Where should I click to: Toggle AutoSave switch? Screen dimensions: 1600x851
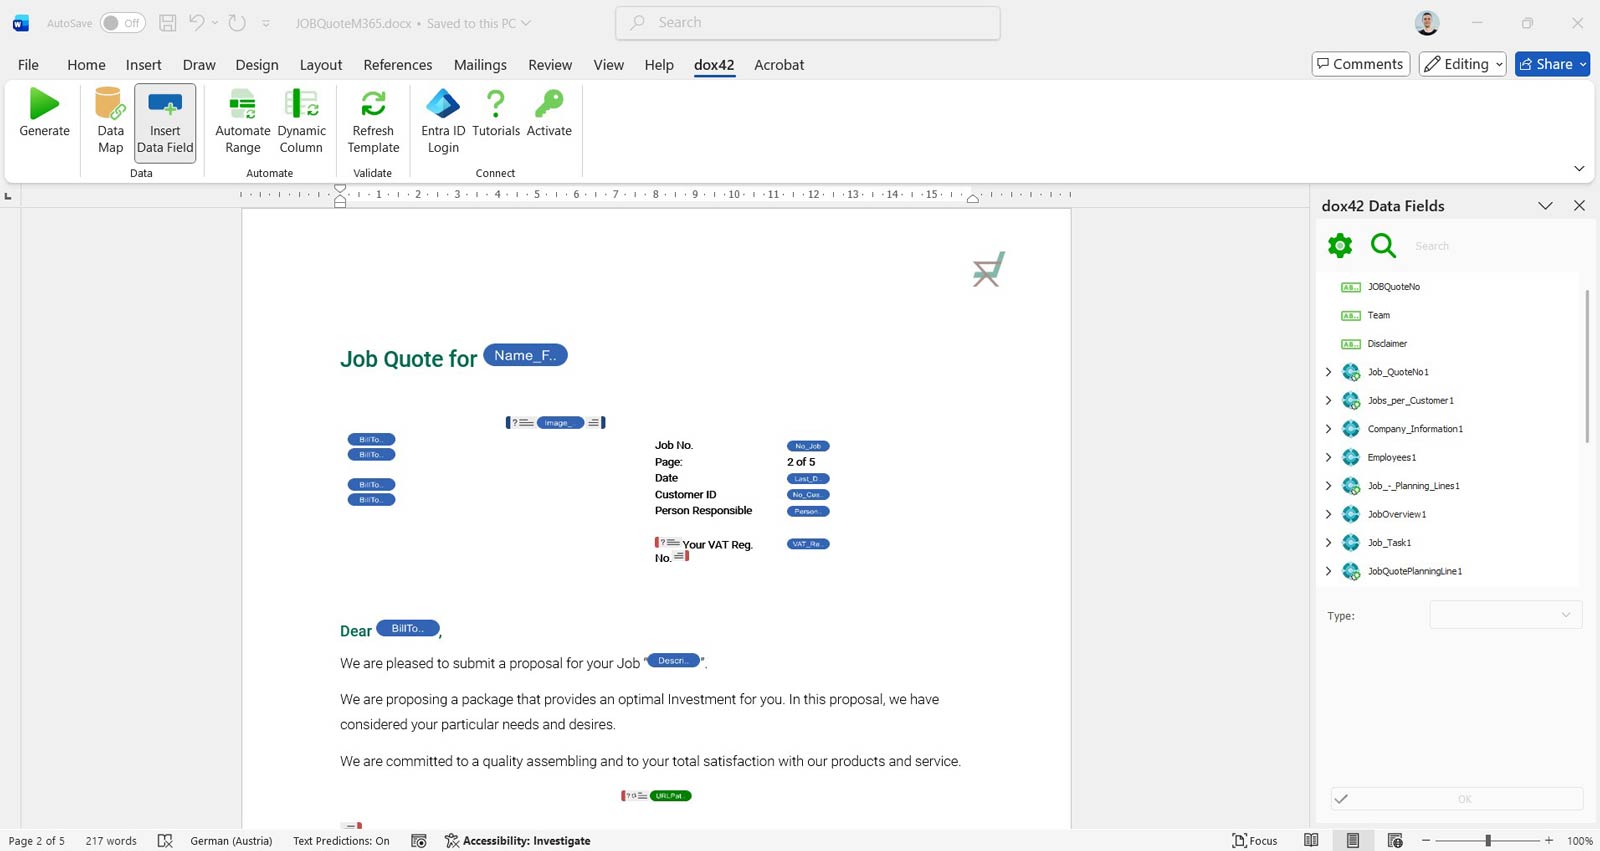click(x=122, y=23)
